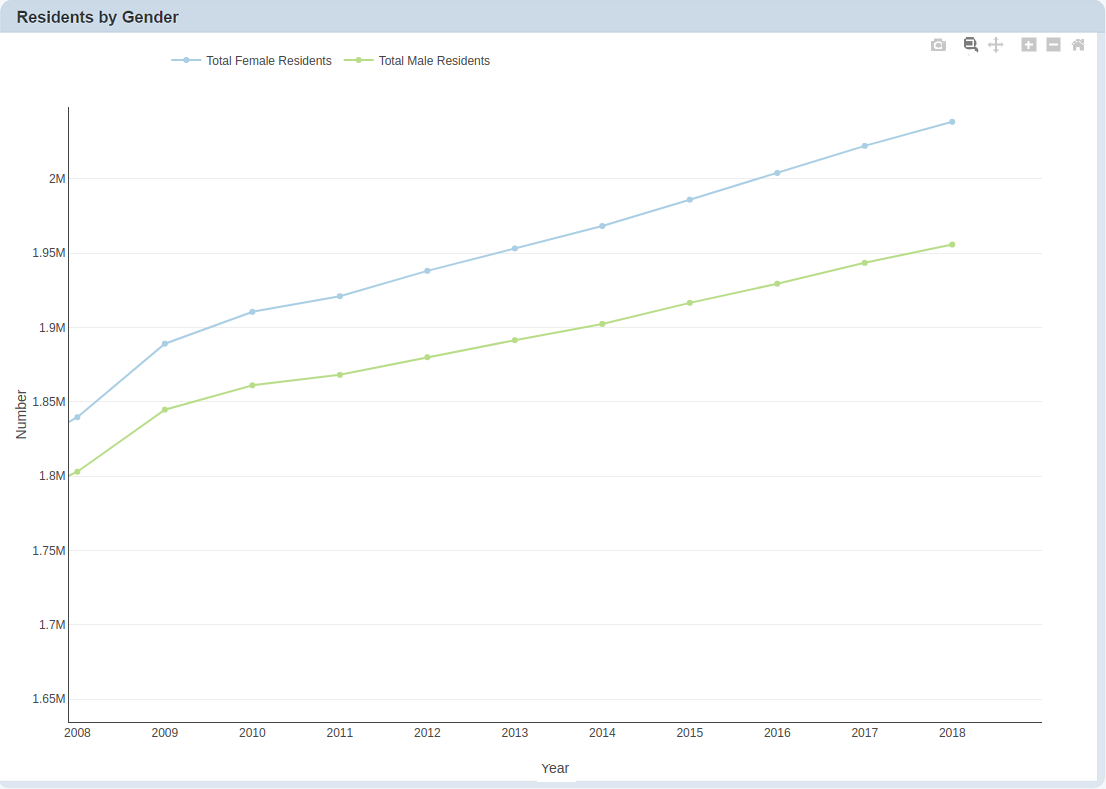This screenshot has height=789, width=1106.
Task: Toggle Total Male Residents series visibility
Action: coord(434,61)
